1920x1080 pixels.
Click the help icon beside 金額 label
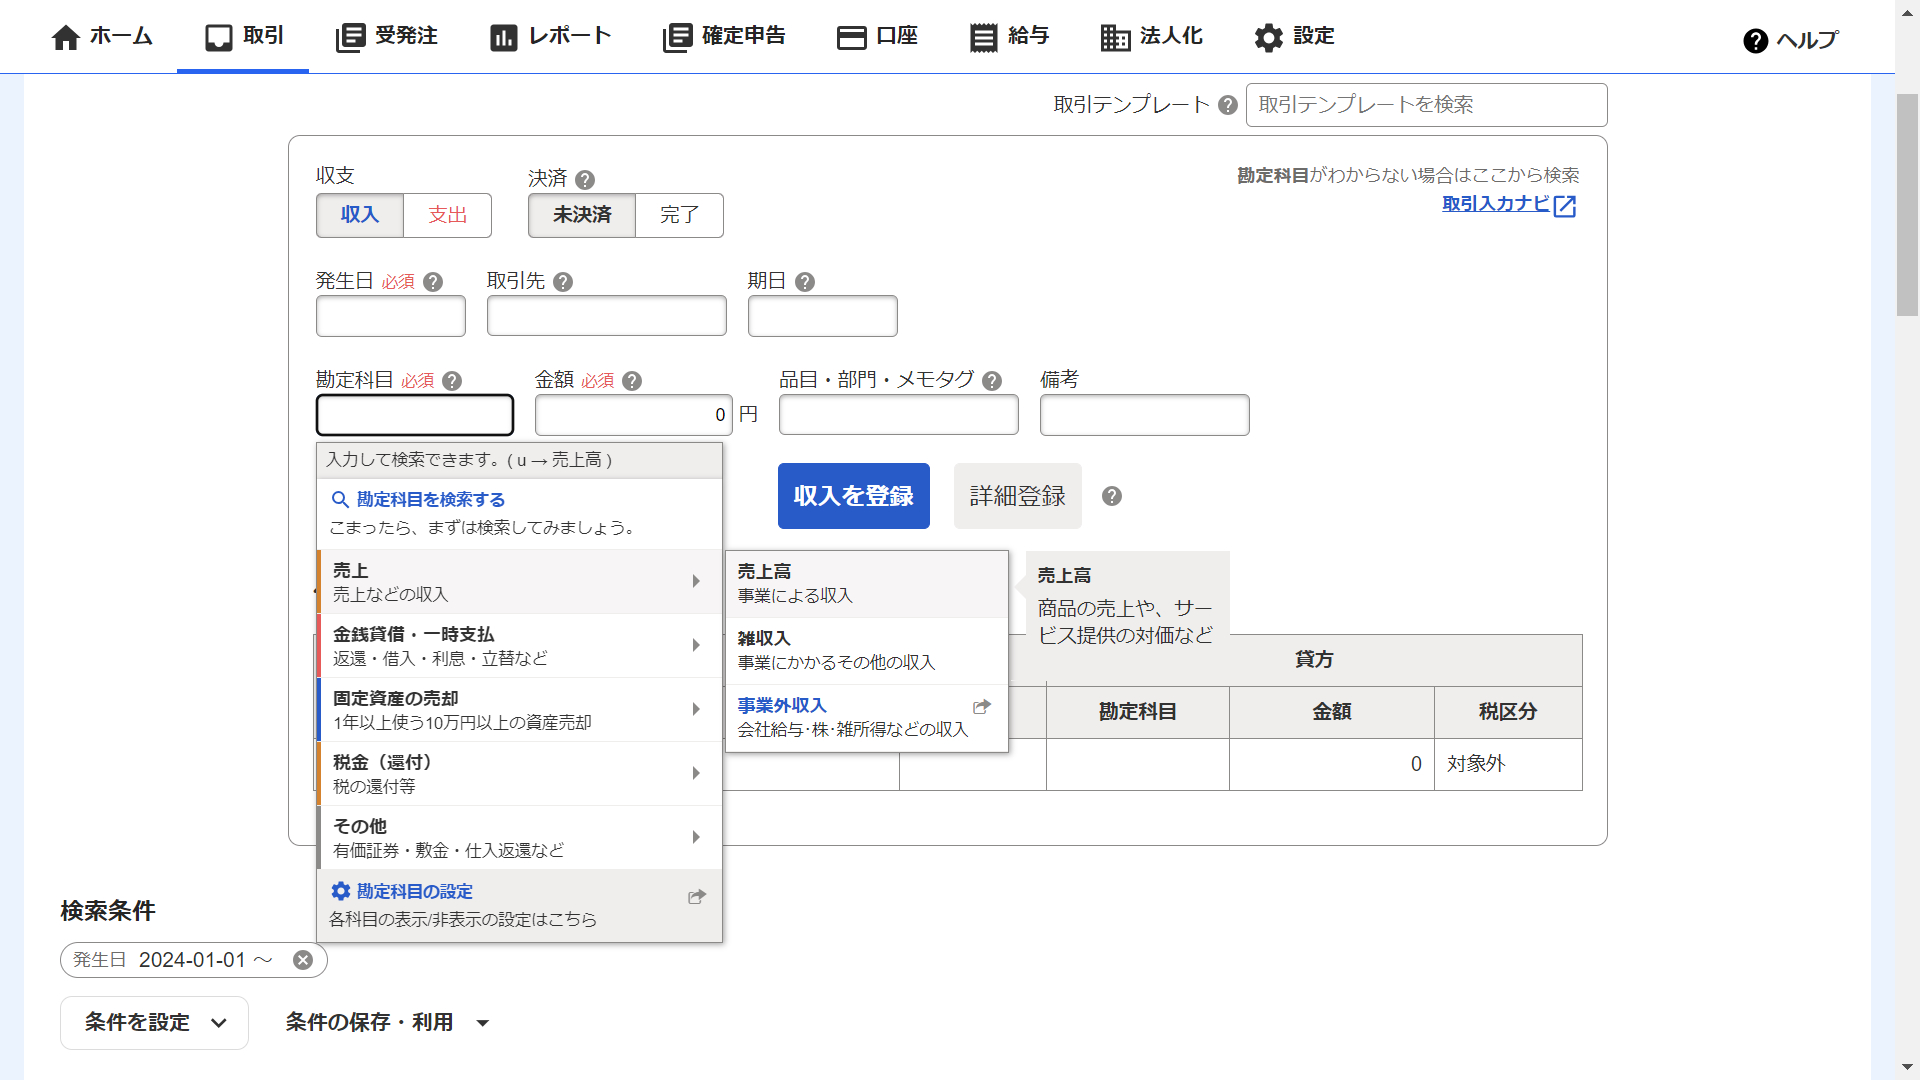(631, 381)
